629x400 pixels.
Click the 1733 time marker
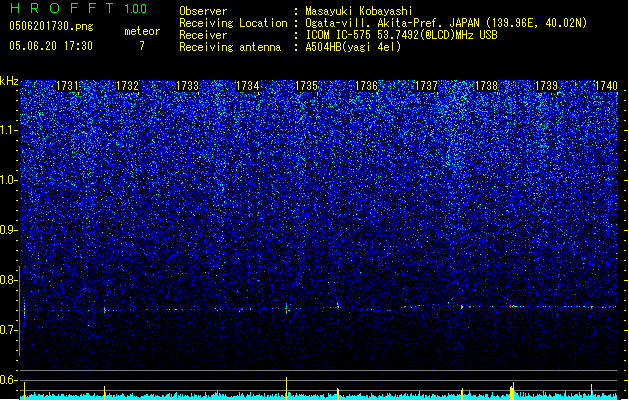pyautogui.click(x=187, y=86)
